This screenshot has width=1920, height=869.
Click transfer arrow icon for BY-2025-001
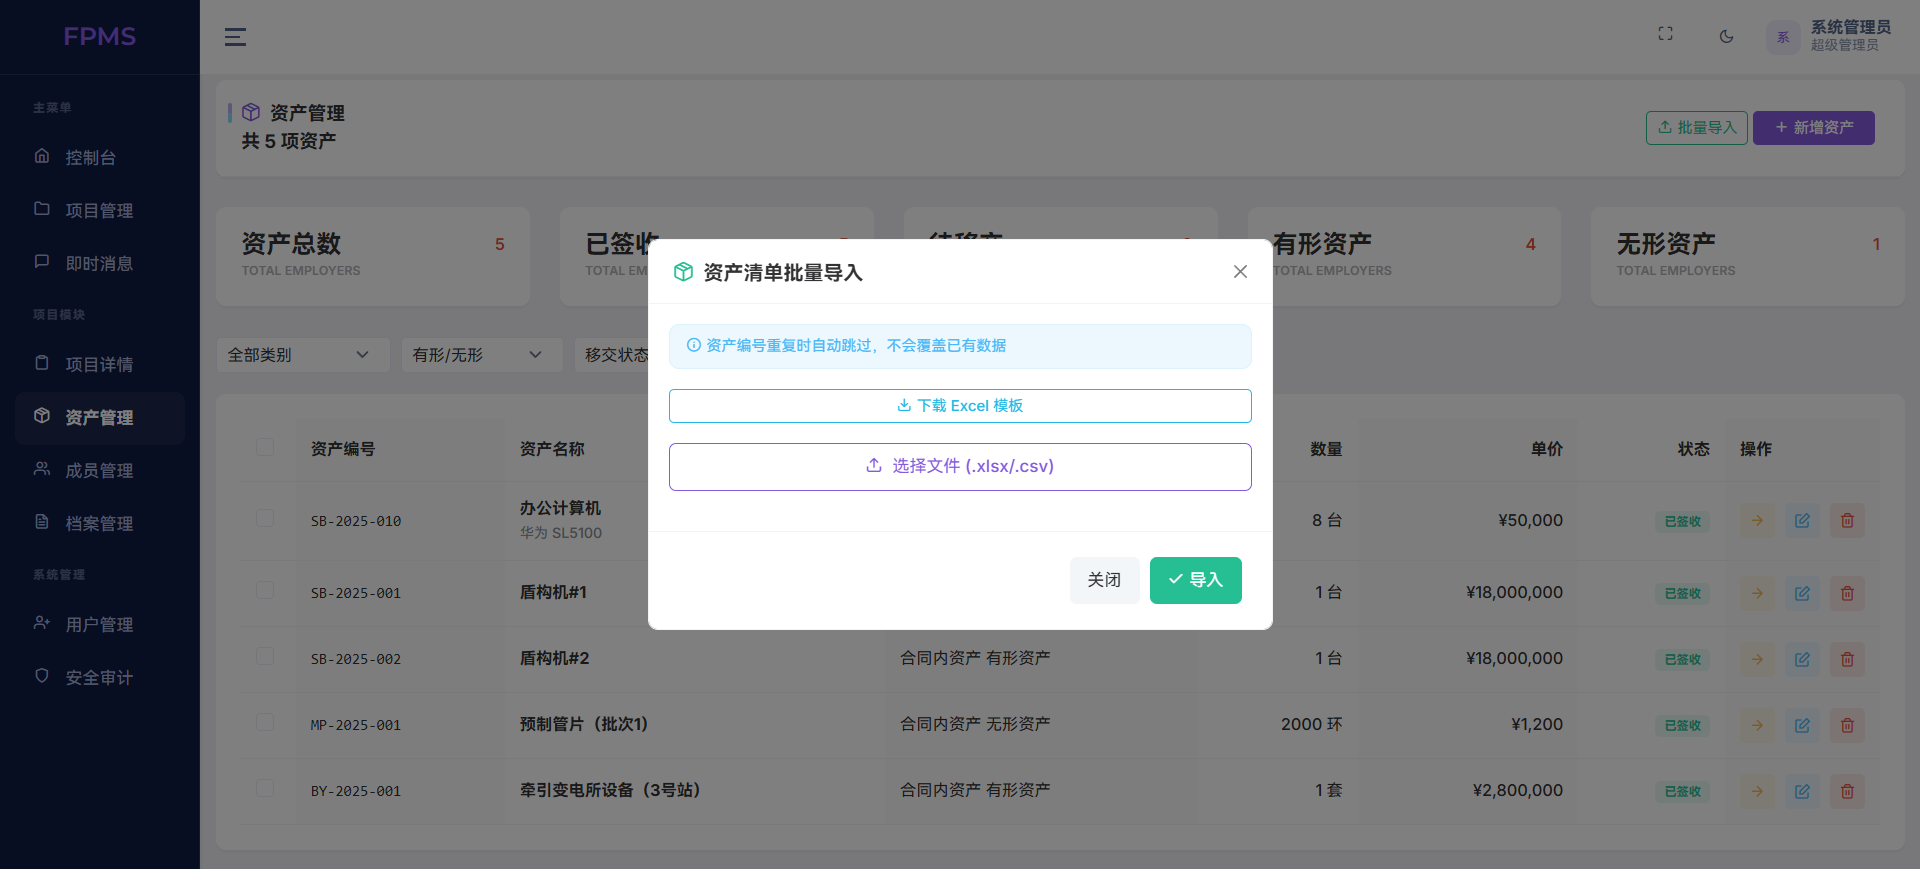pos(1757,791)
